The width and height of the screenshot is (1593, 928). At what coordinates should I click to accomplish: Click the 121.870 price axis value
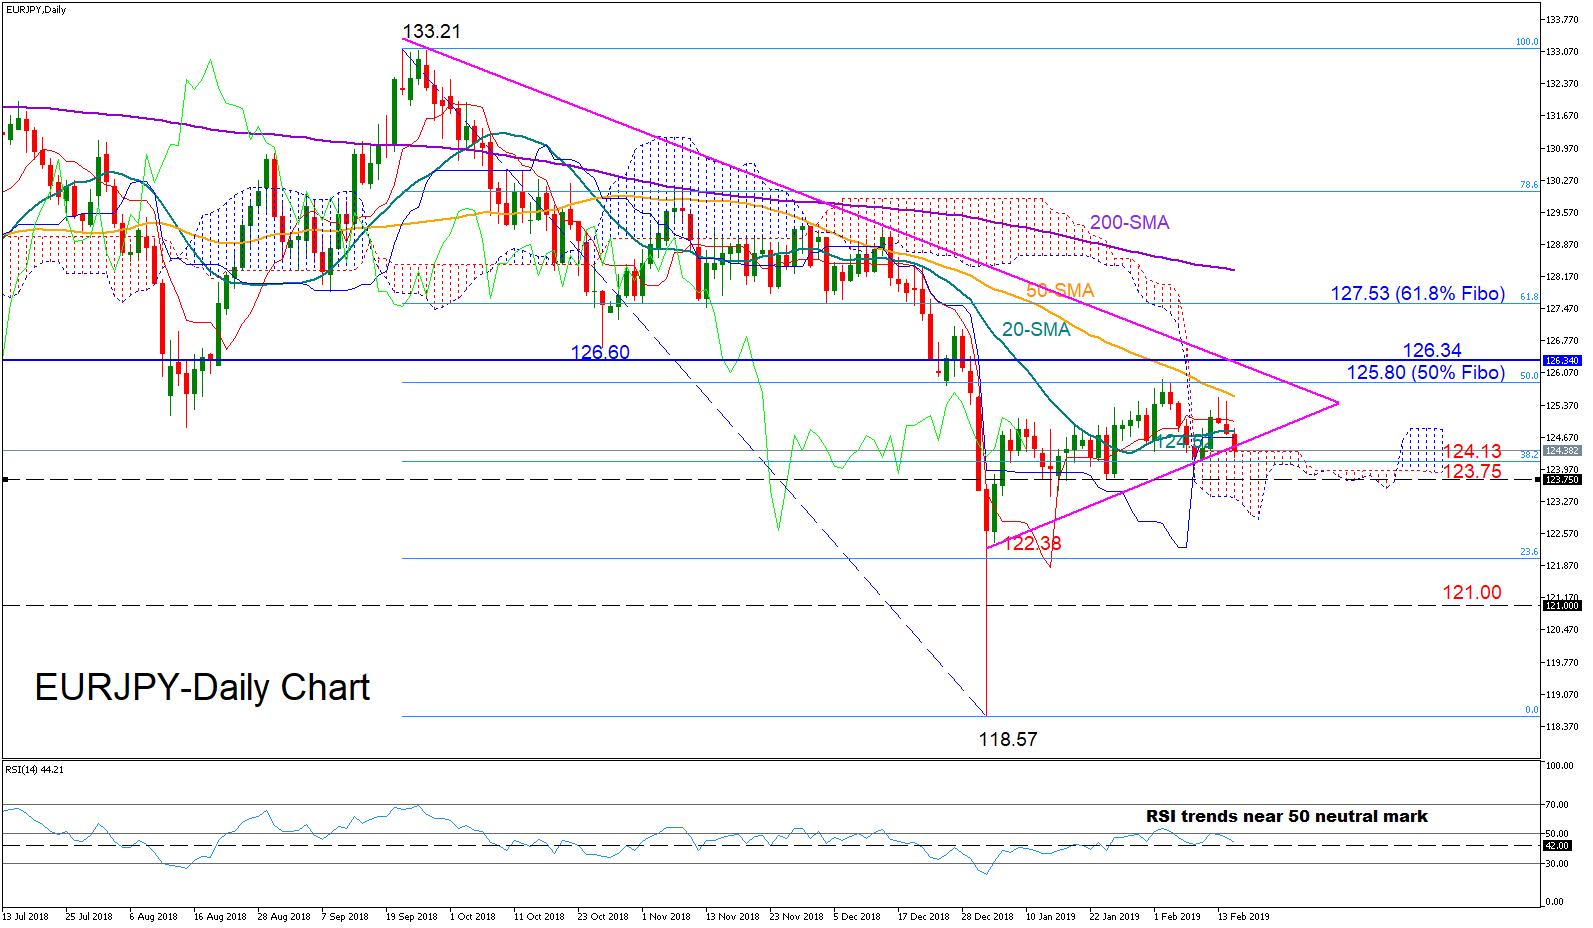[x=1562, y=565]
